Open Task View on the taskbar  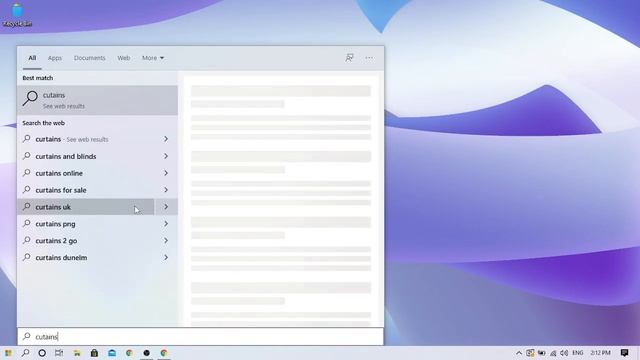pyautogui.click(x=59, y=353)
